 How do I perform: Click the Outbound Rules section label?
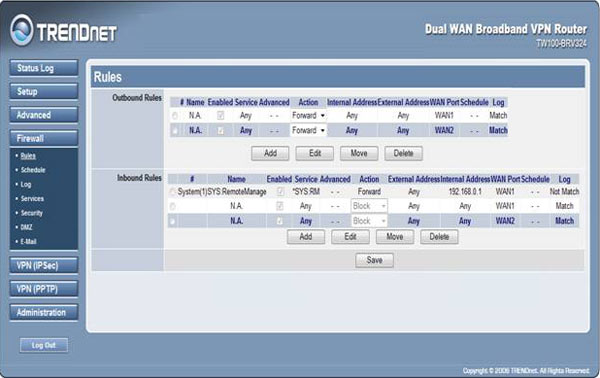click(137, 98)
